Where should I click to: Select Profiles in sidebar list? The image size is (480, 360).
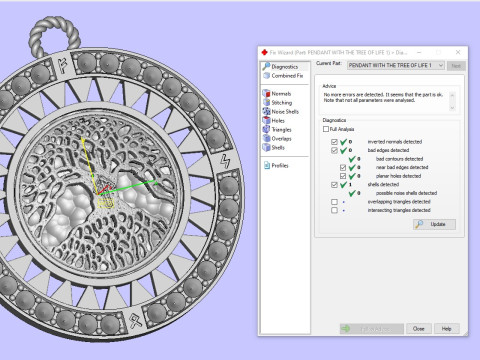280,165
